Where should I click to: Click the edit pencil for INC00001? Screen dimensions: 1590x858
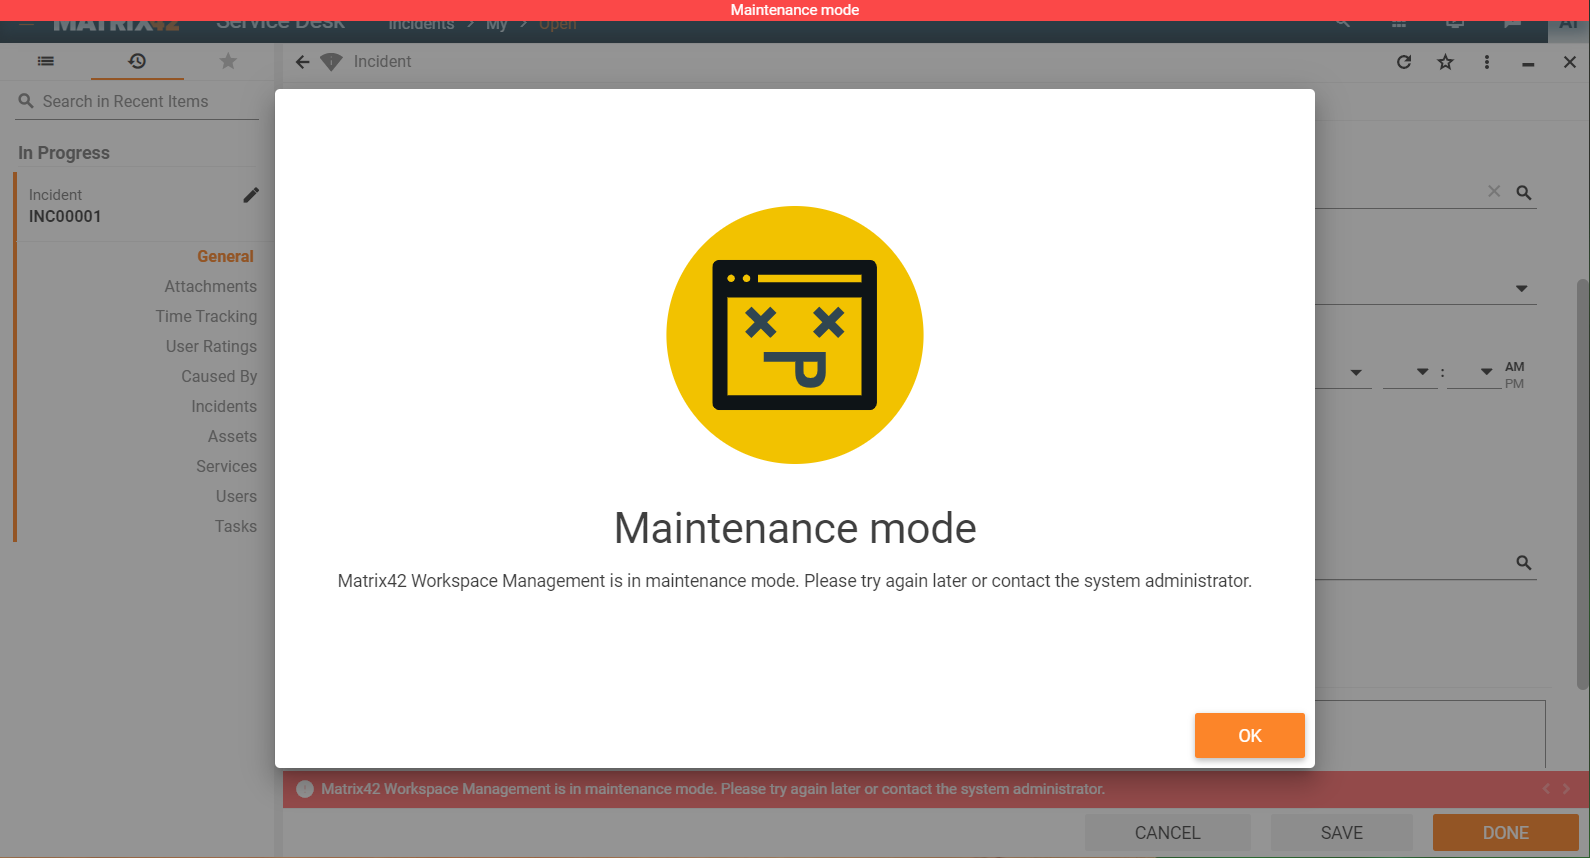251,195
